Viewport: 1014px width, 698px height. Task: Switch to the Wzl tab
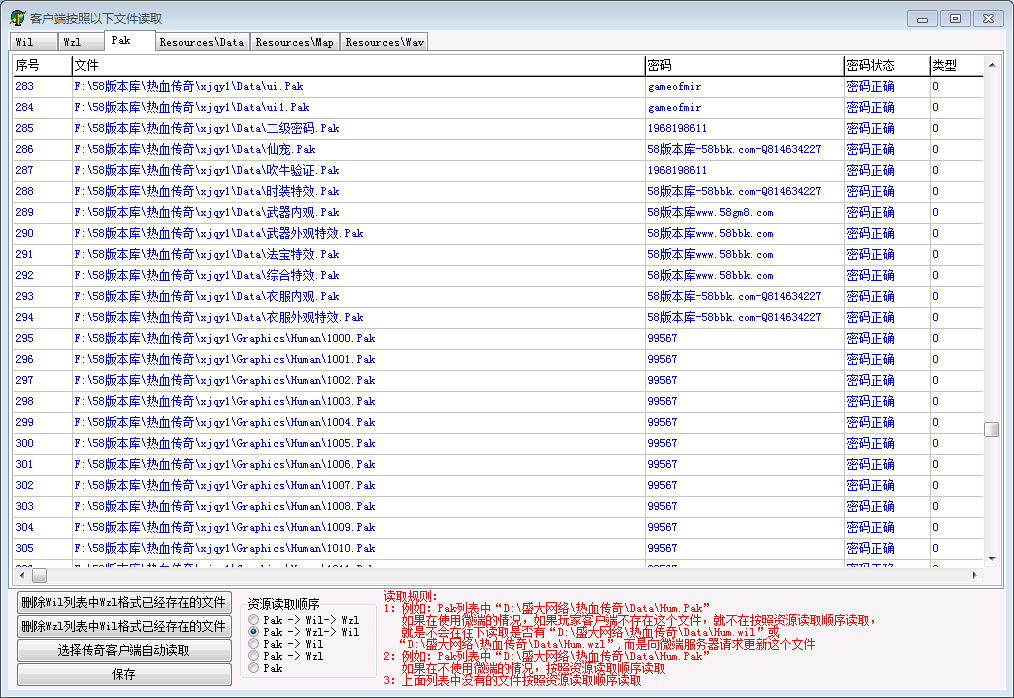81,42
